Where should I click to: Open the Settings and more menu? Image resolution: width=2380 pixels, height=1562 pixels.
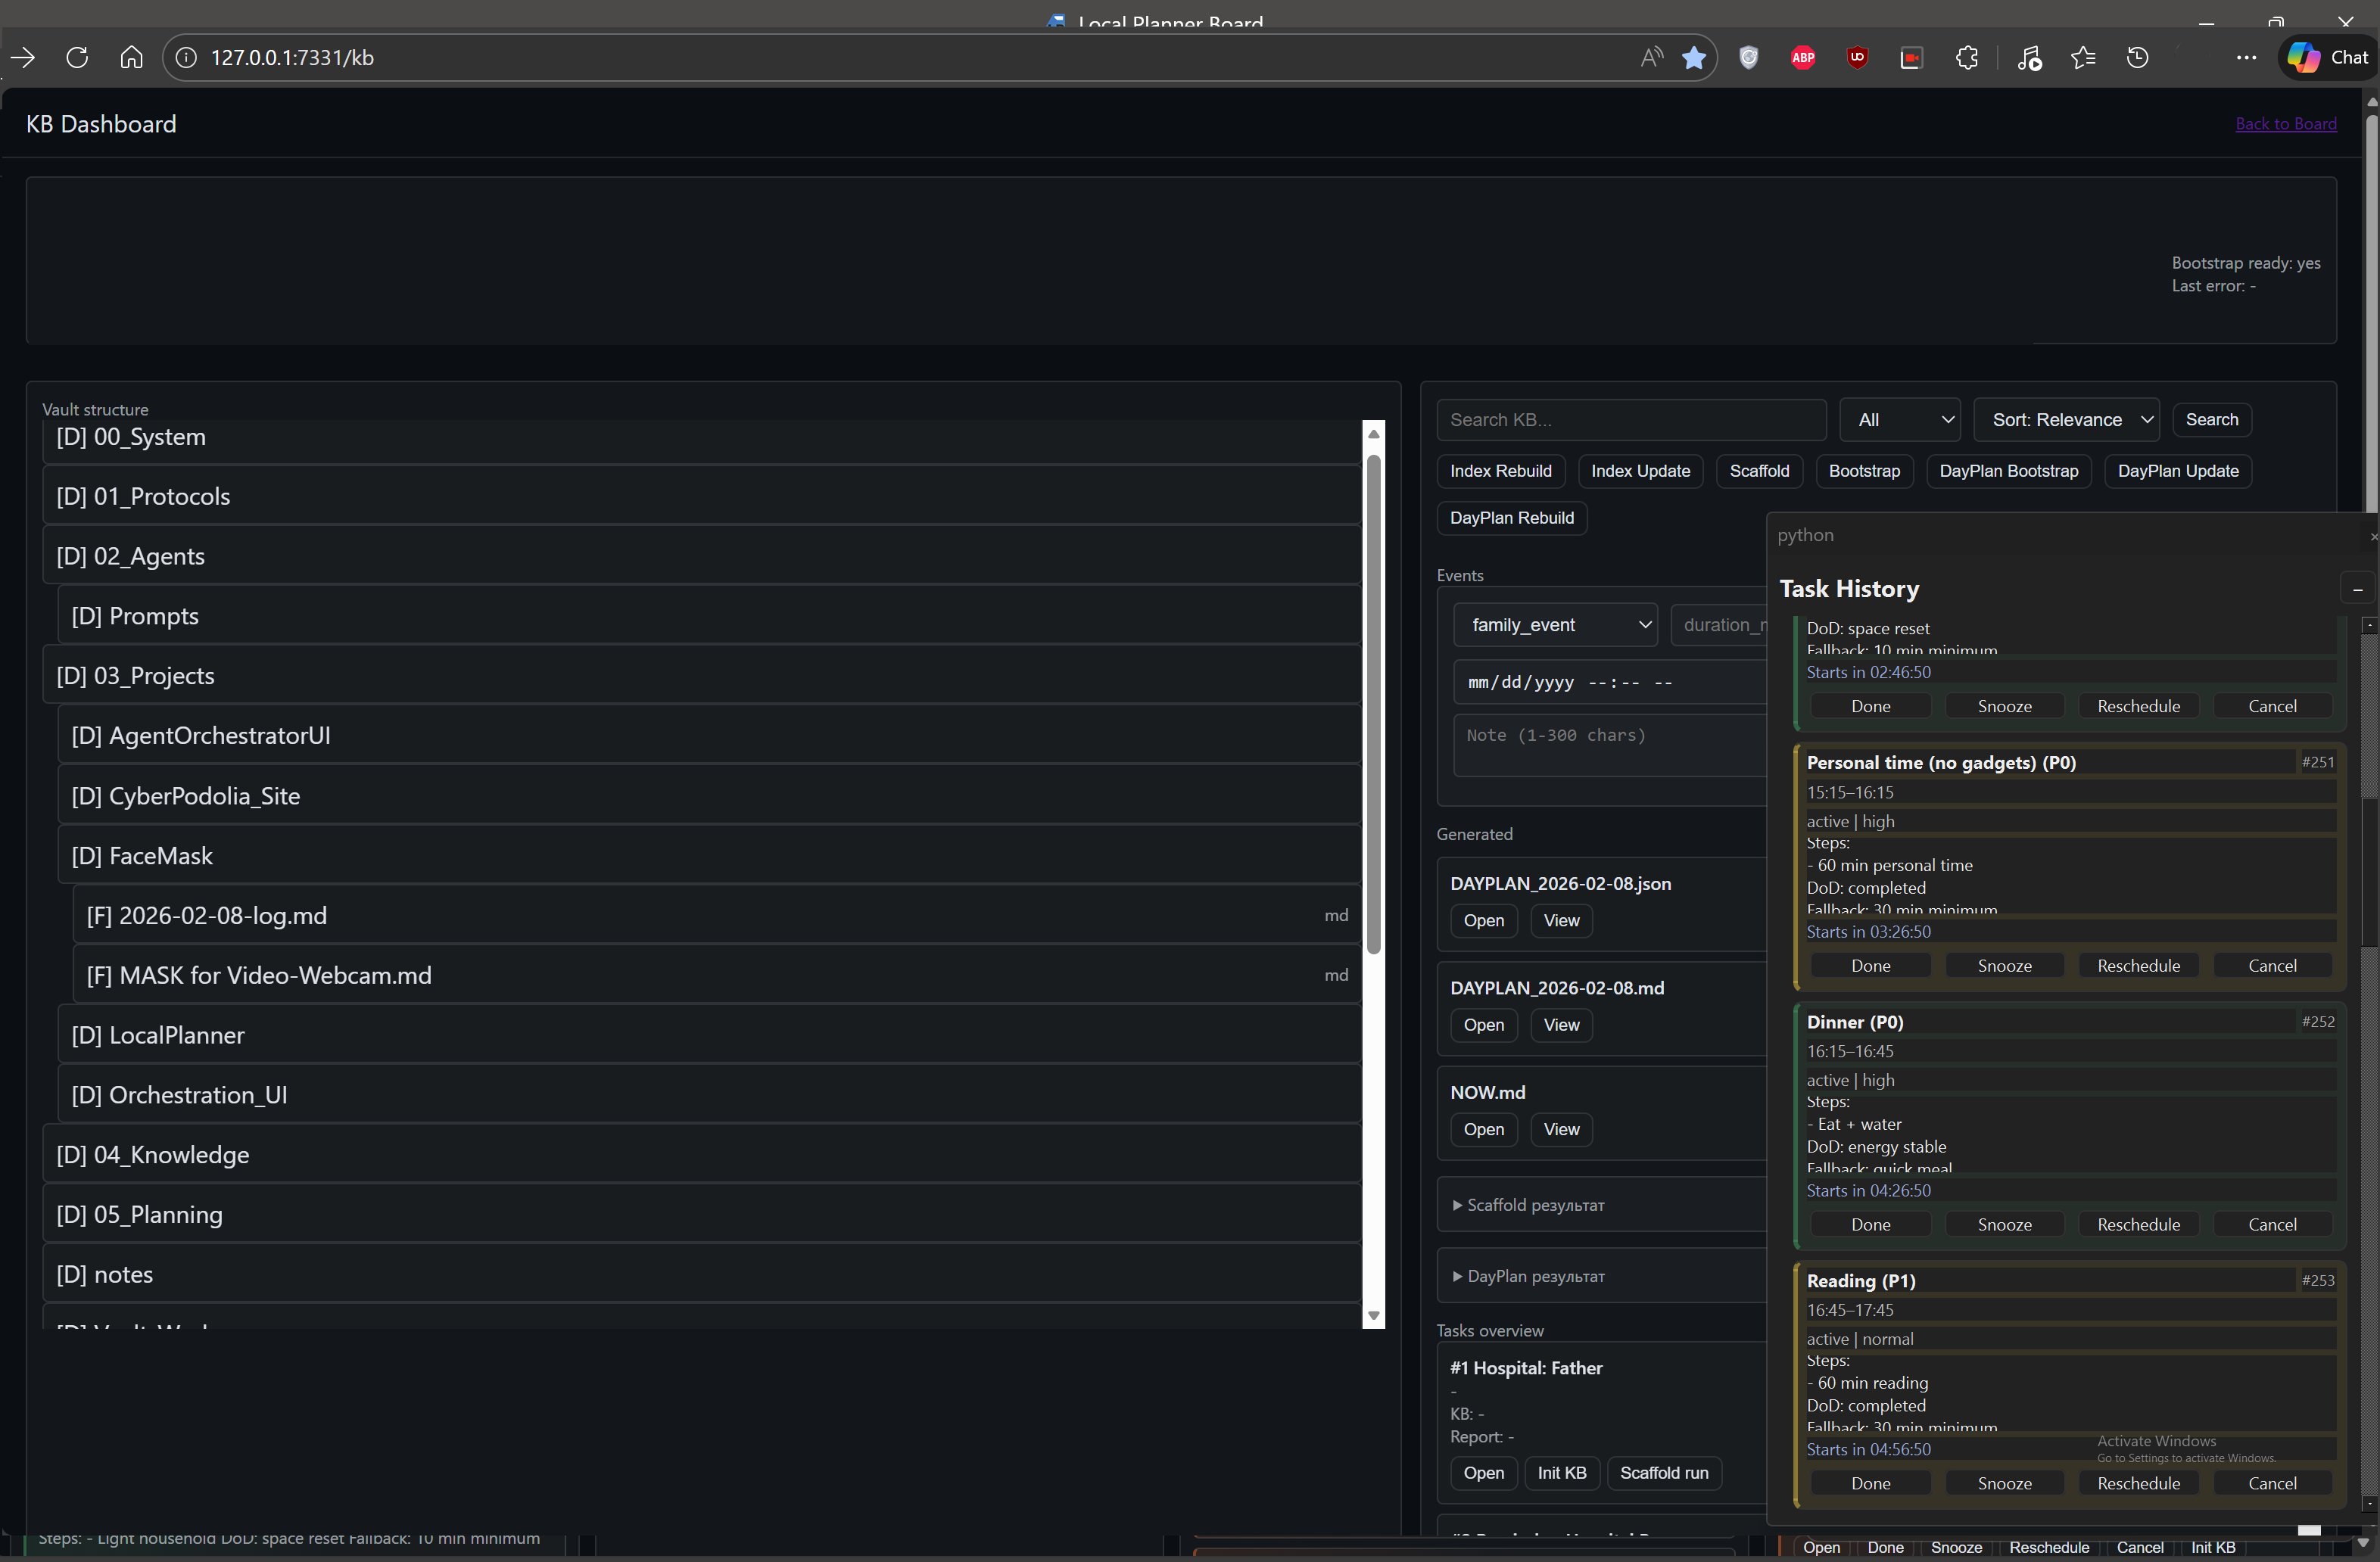click(2246, 57)
